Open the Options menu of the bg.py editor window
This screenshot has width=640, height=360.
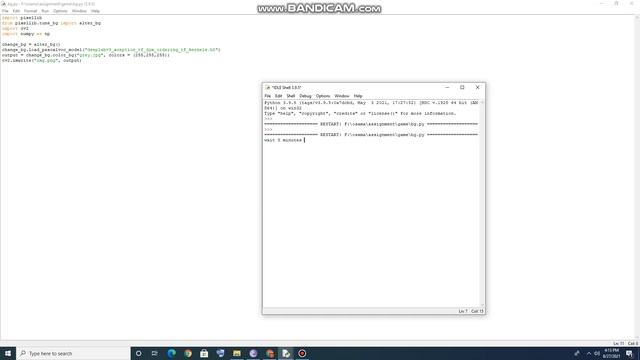(60, 11)
